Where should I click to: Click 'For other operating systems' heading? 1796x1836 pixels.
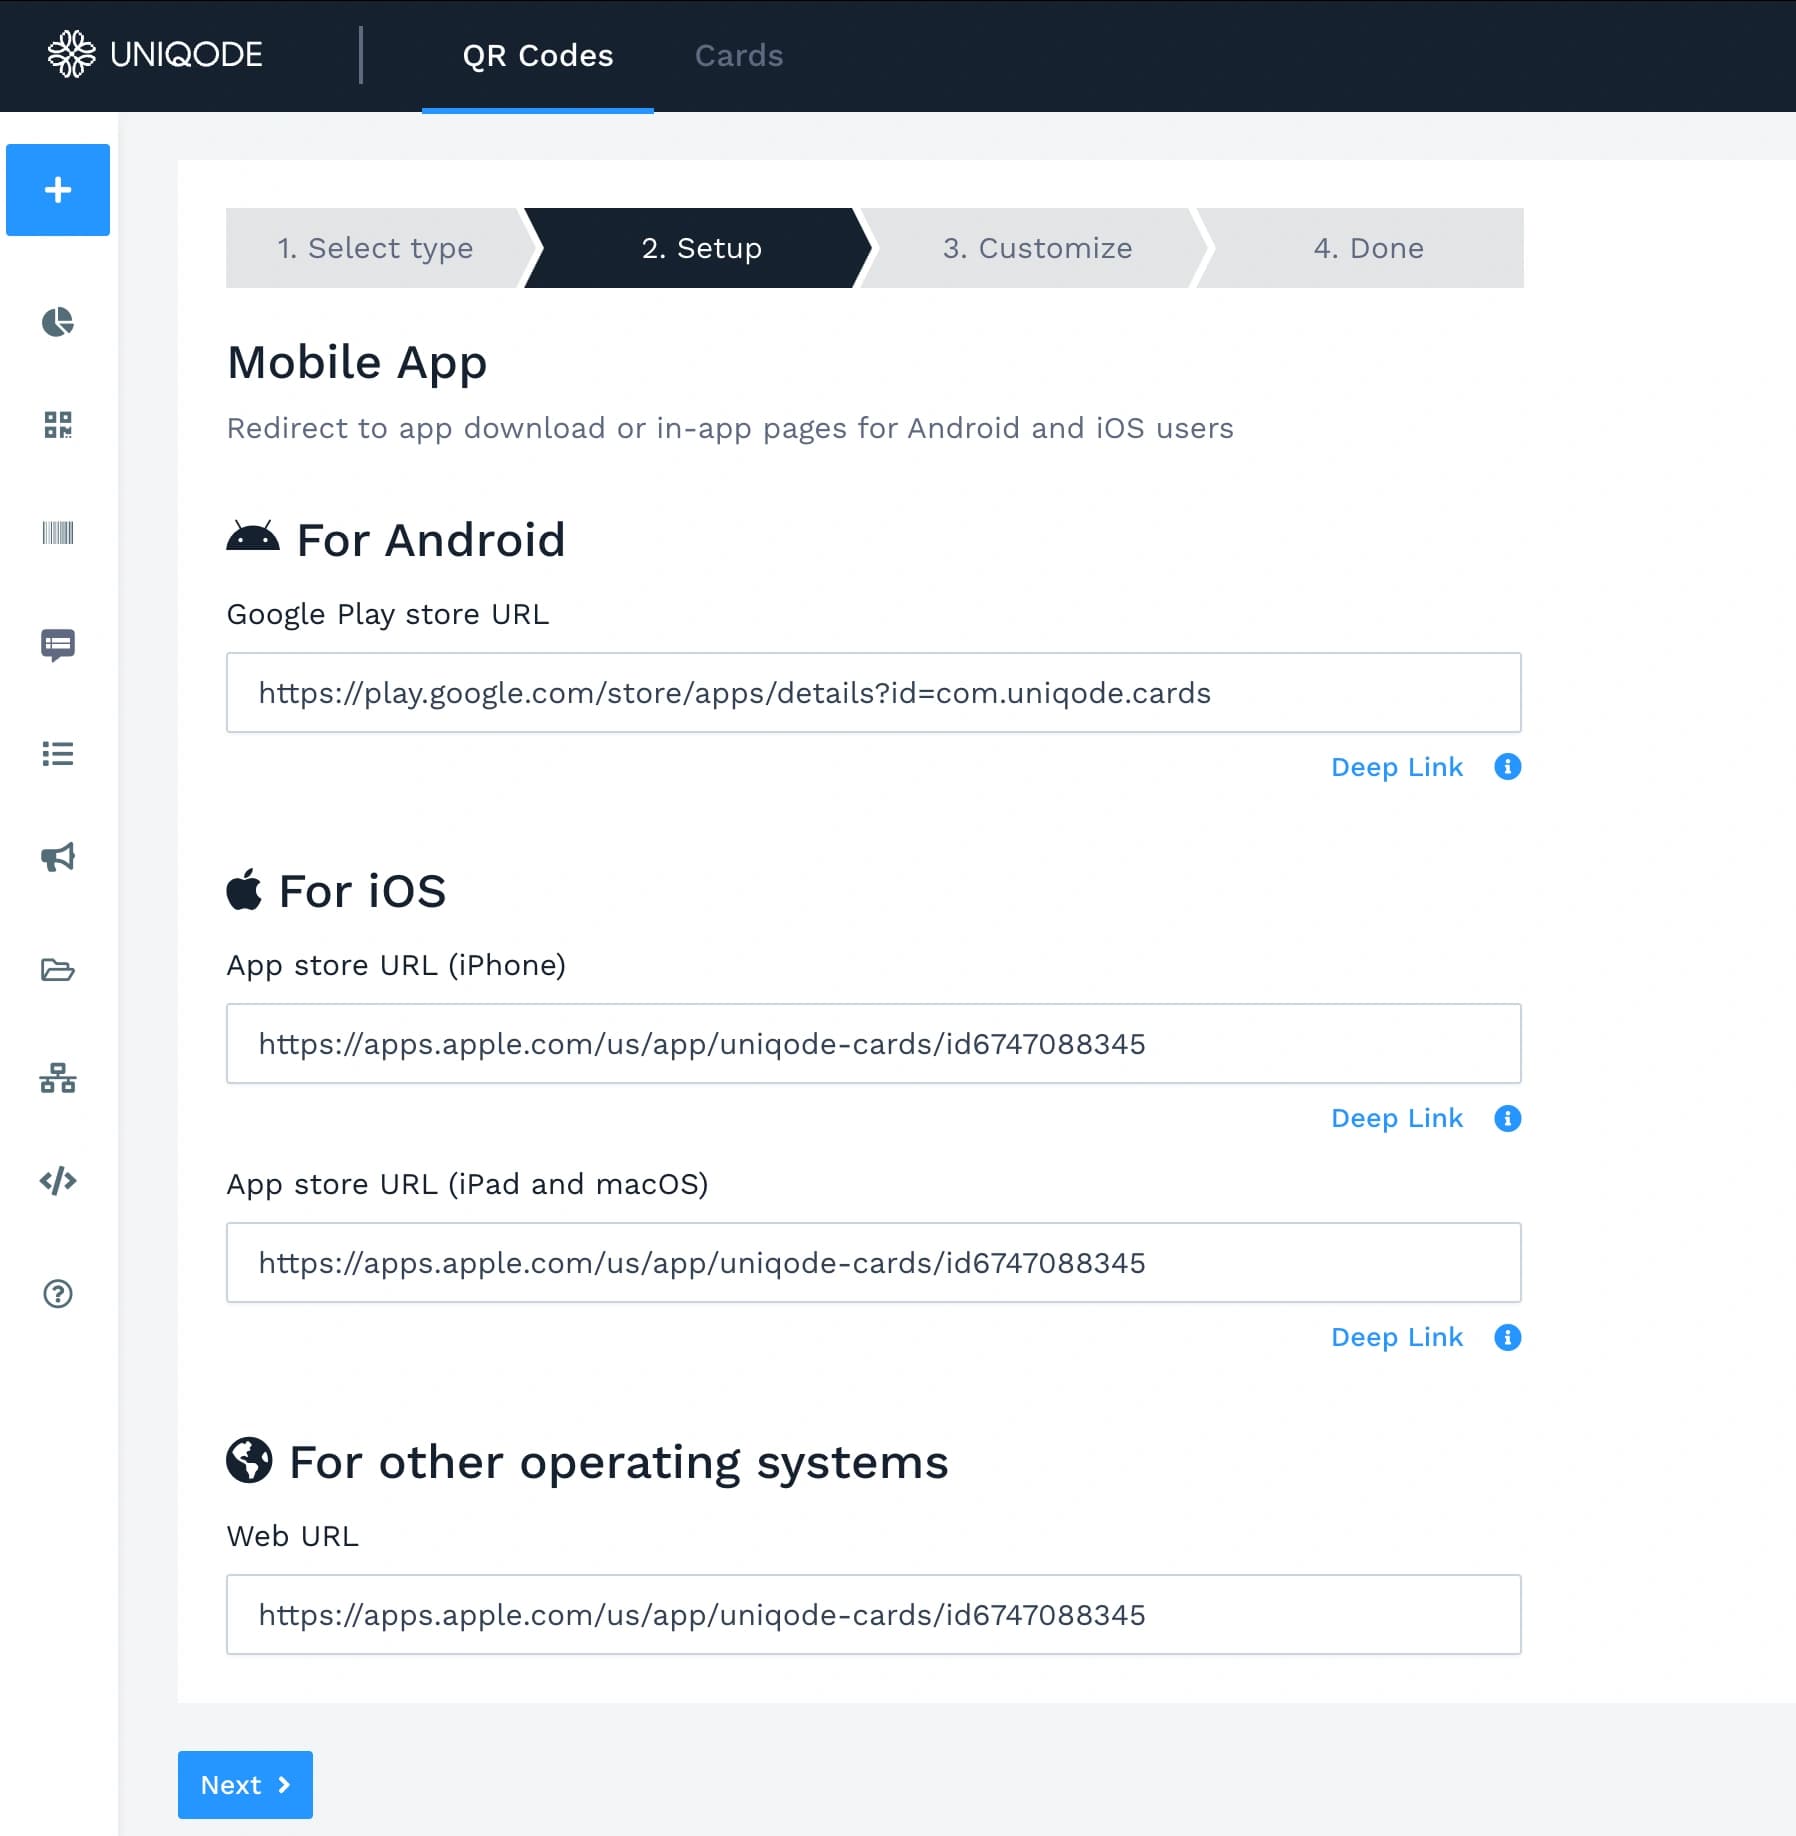pyautogui.click(x=619, y=1463)
